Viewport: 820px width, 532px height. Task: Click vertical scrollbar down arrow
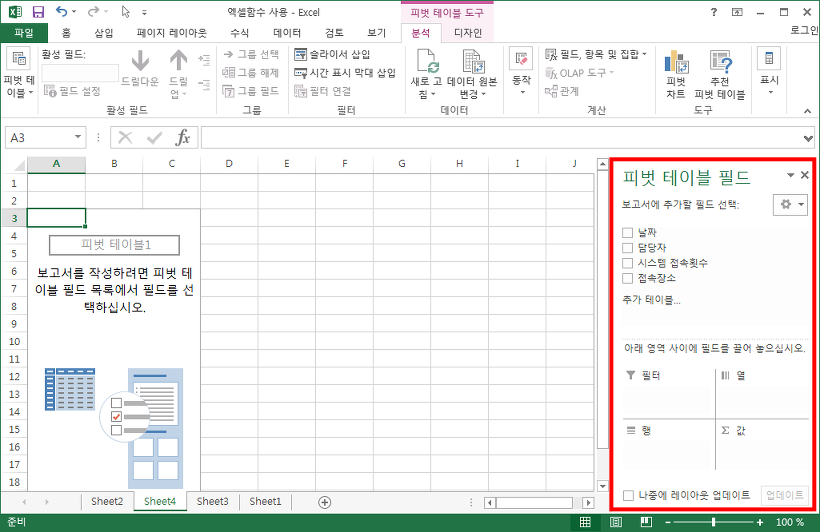pos(602,486)
